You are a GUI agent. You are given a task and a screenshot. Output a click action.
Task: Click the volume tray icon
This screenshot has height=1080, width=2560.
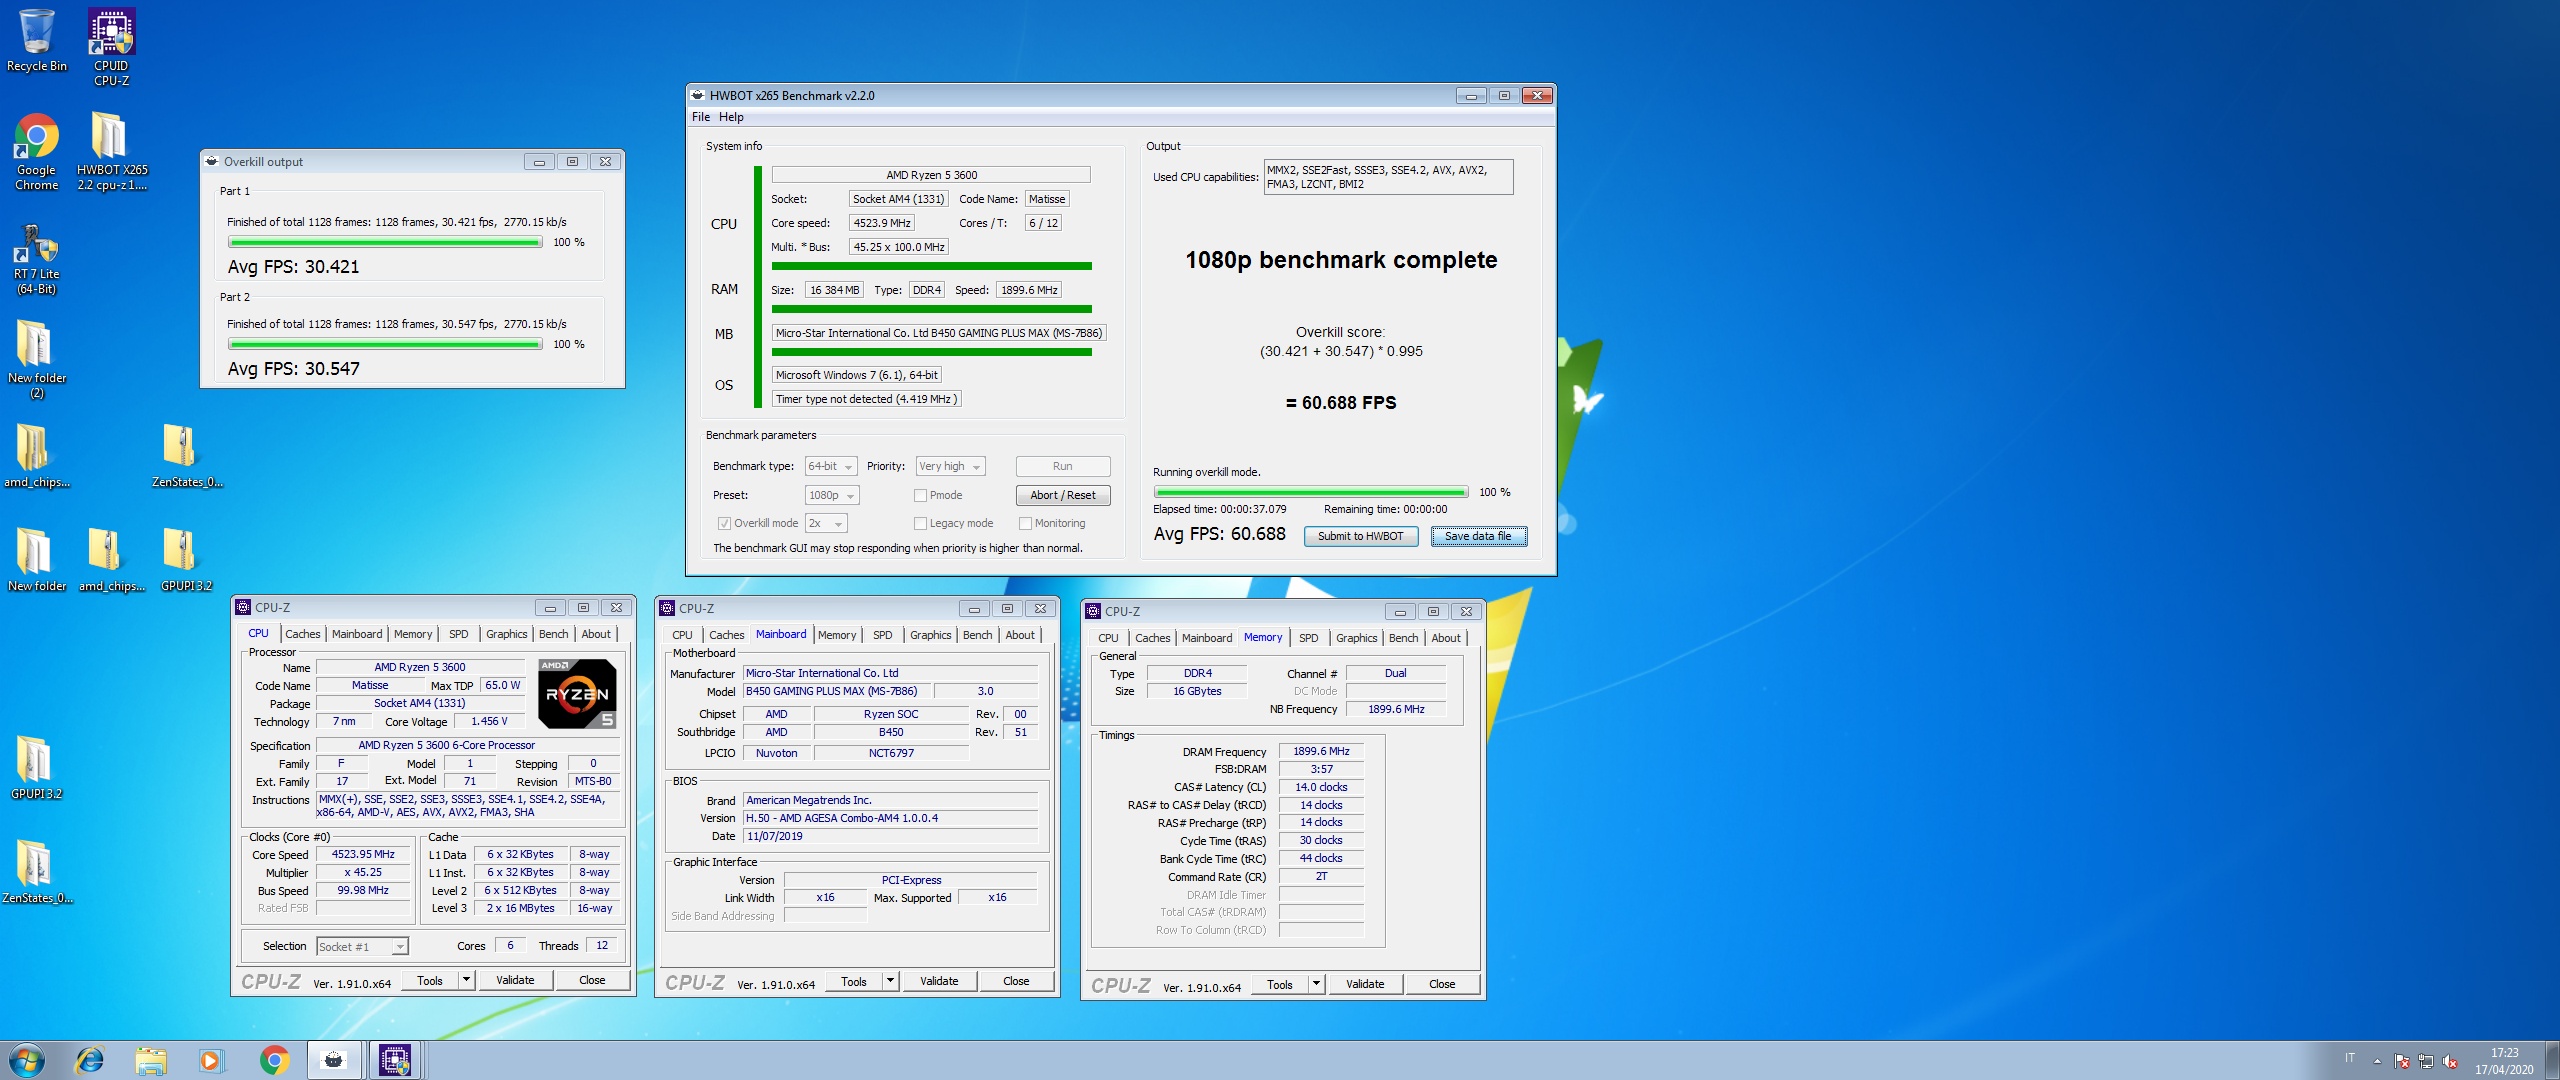pos(2449,1061)
